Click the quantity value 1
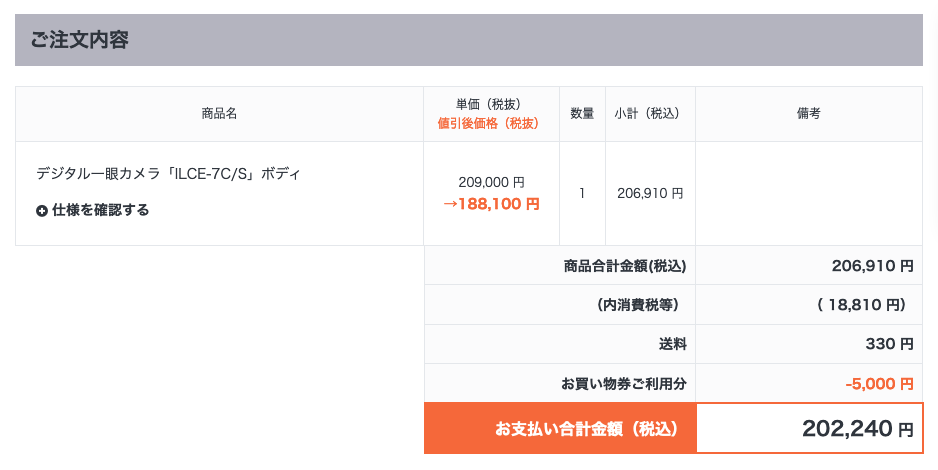Image resolution: width=938 pixels, height=470 pixels. click(582, 193)
